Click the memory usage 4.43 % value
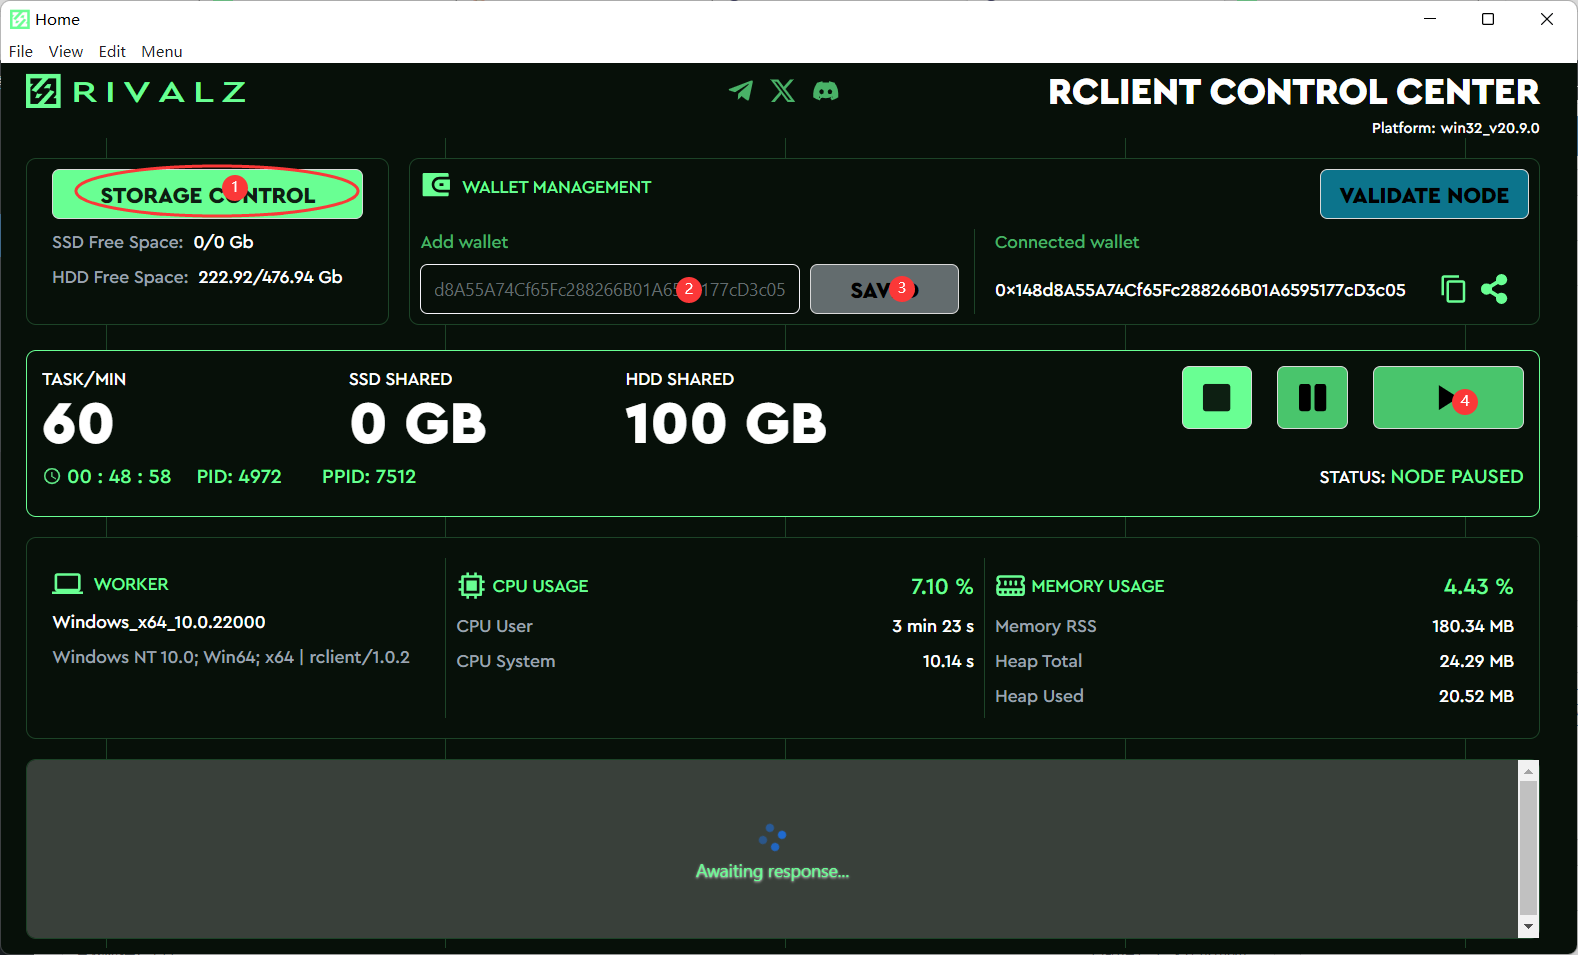The height and width of the screenshot is (955, 1578). pos(1478,586)
